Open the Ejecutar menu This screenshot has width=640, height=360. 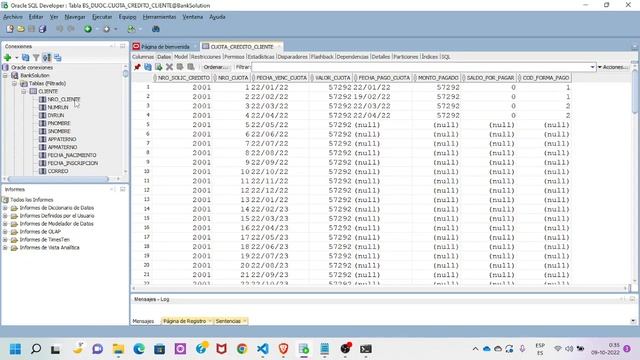[x=102, y=17]
